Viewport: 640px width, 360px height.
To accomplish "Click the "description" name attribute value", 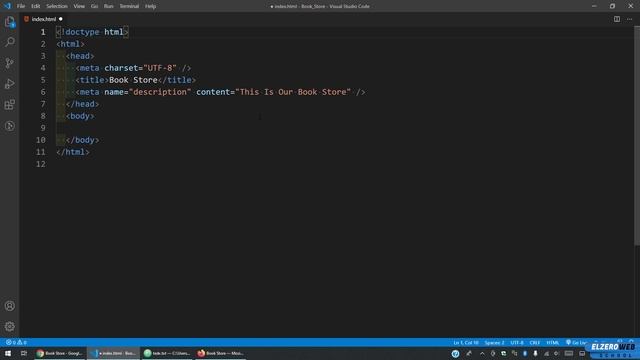I will pyautogui.click(x=160, y=92).
